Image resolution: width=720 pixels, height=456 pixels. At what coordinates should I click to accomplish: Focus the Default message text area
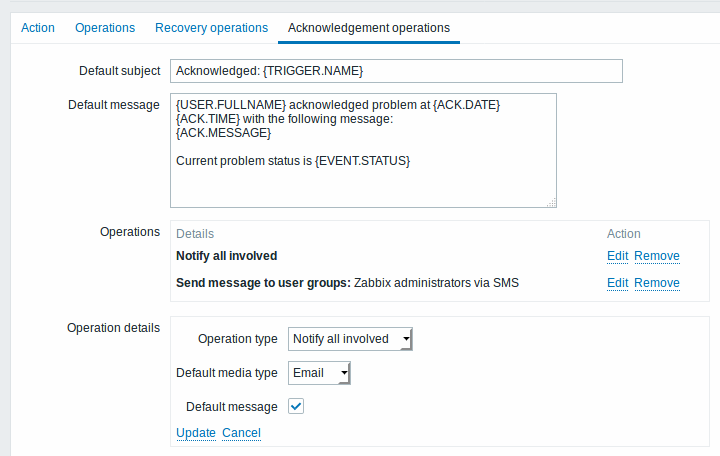363,150
